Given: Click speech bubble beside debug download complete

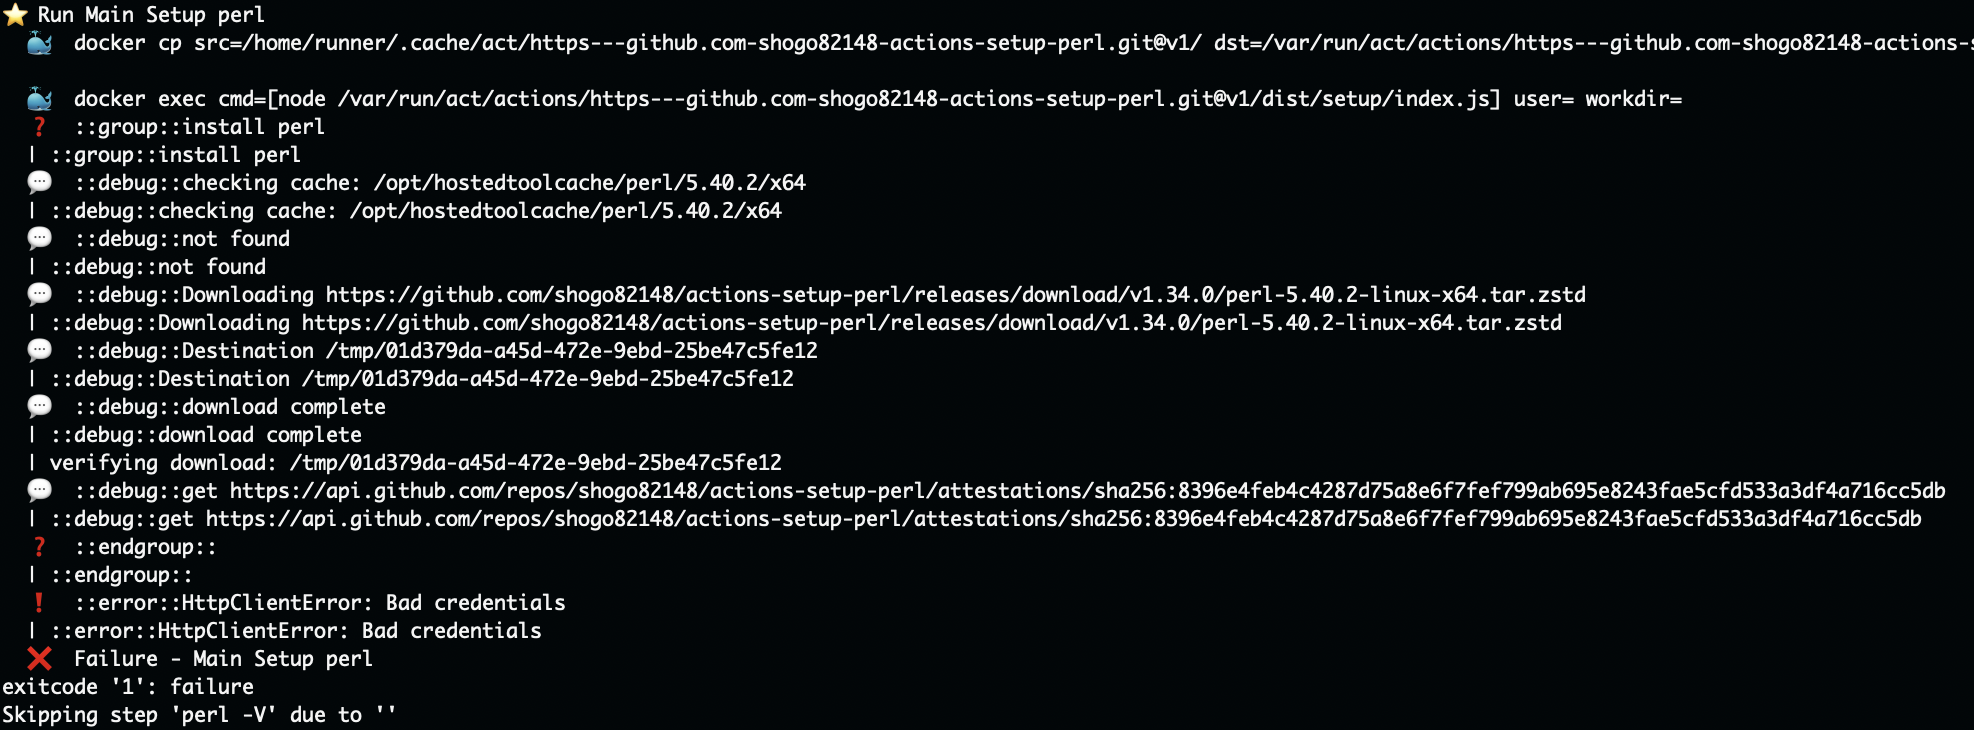Looking at the screenshot, I should [x=39, y=406].
